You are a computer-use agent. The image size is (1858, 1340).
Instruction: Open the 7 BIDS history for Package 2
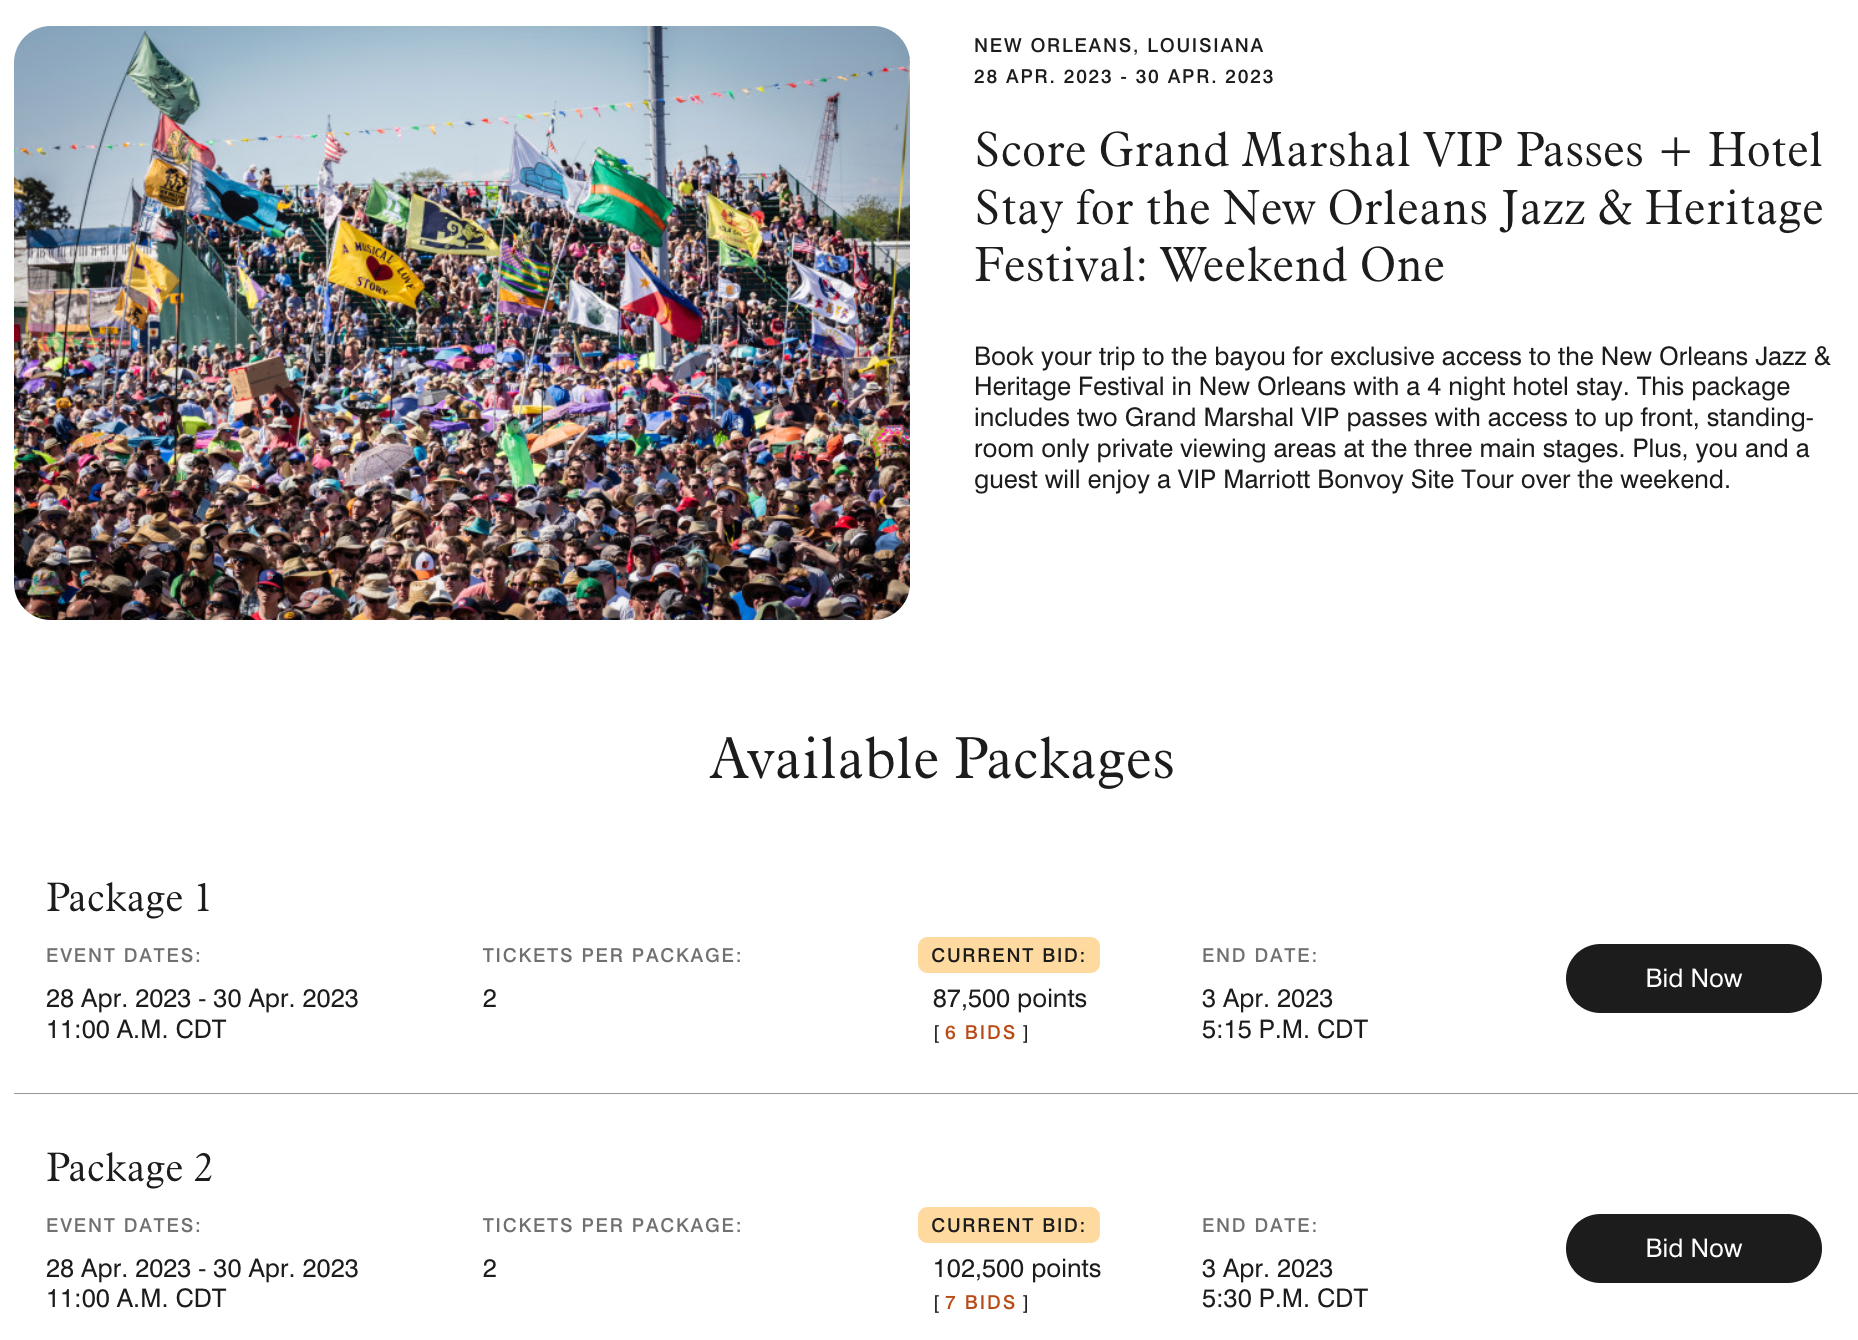click(x=979, y=1303)
